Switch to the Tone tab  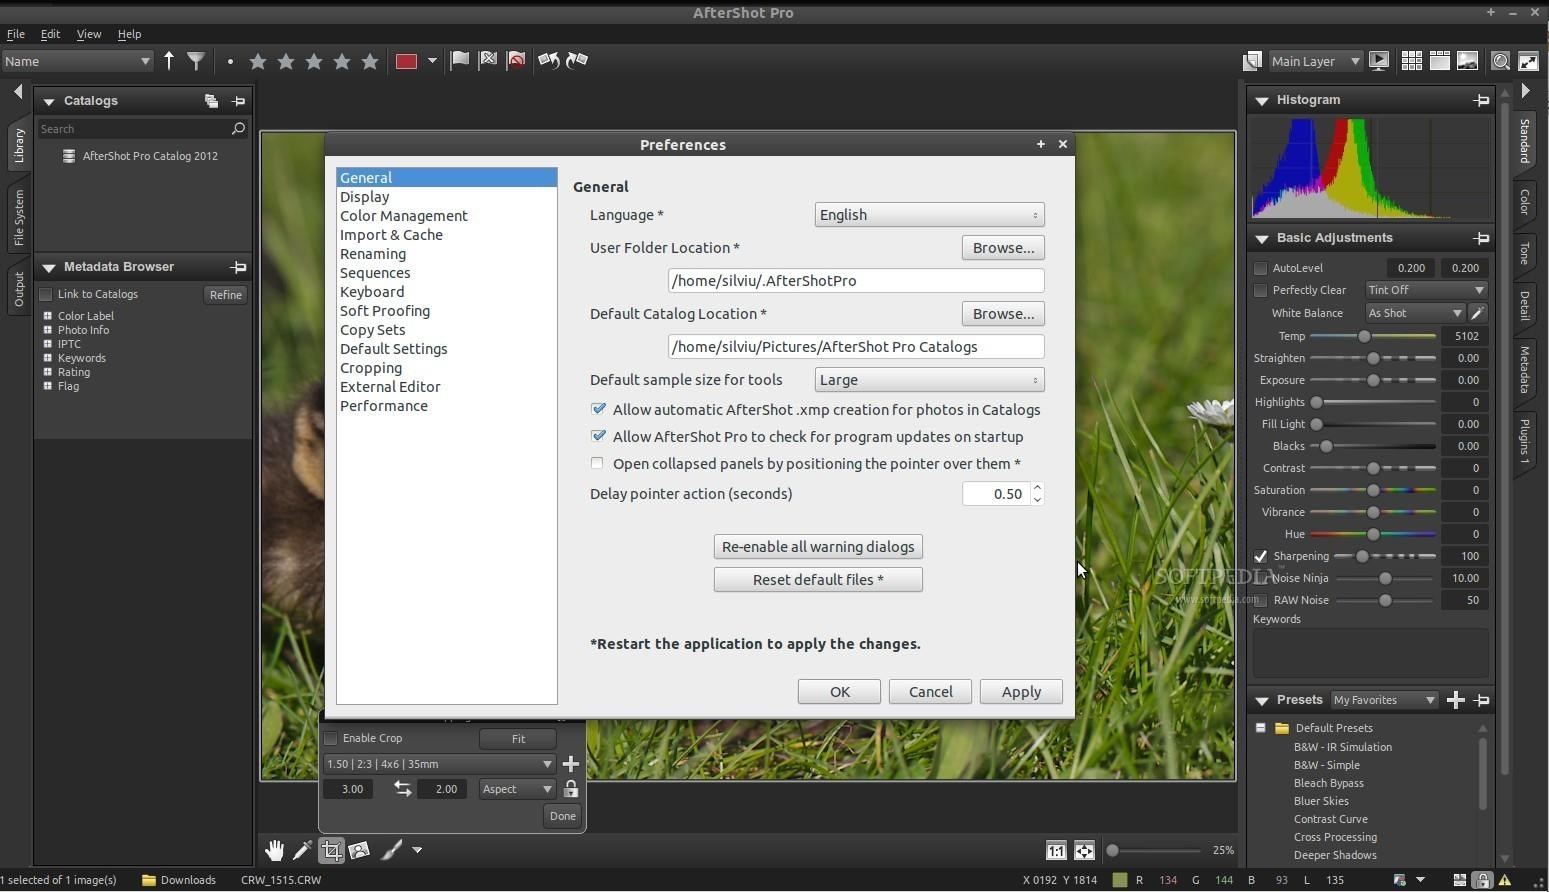point(1524,253)
